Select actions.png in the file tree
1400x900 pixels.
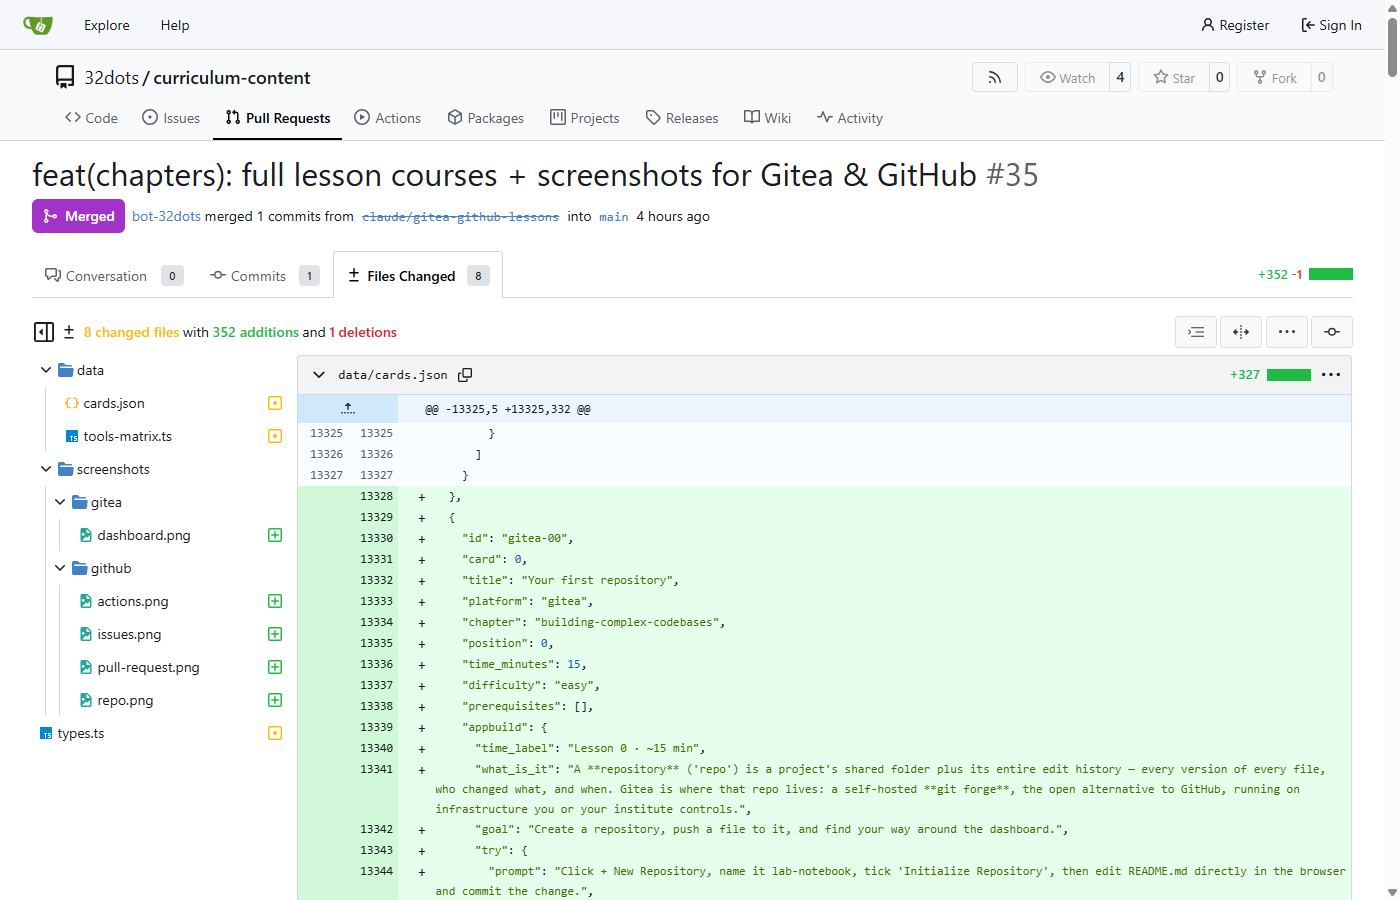click(x=132, y=601)
